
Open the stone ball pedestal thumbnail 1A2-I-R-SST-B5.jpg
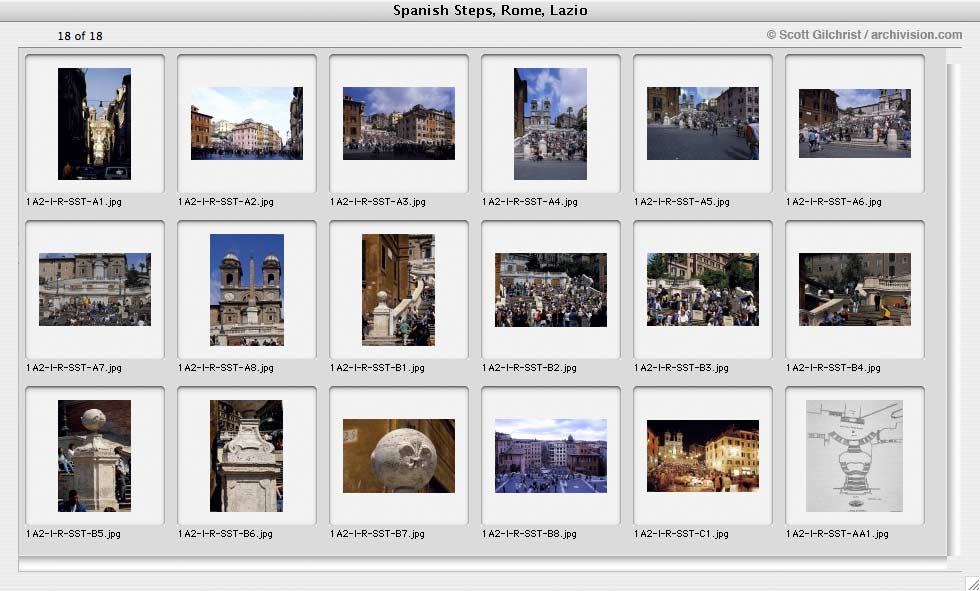(x=94, y=456)
